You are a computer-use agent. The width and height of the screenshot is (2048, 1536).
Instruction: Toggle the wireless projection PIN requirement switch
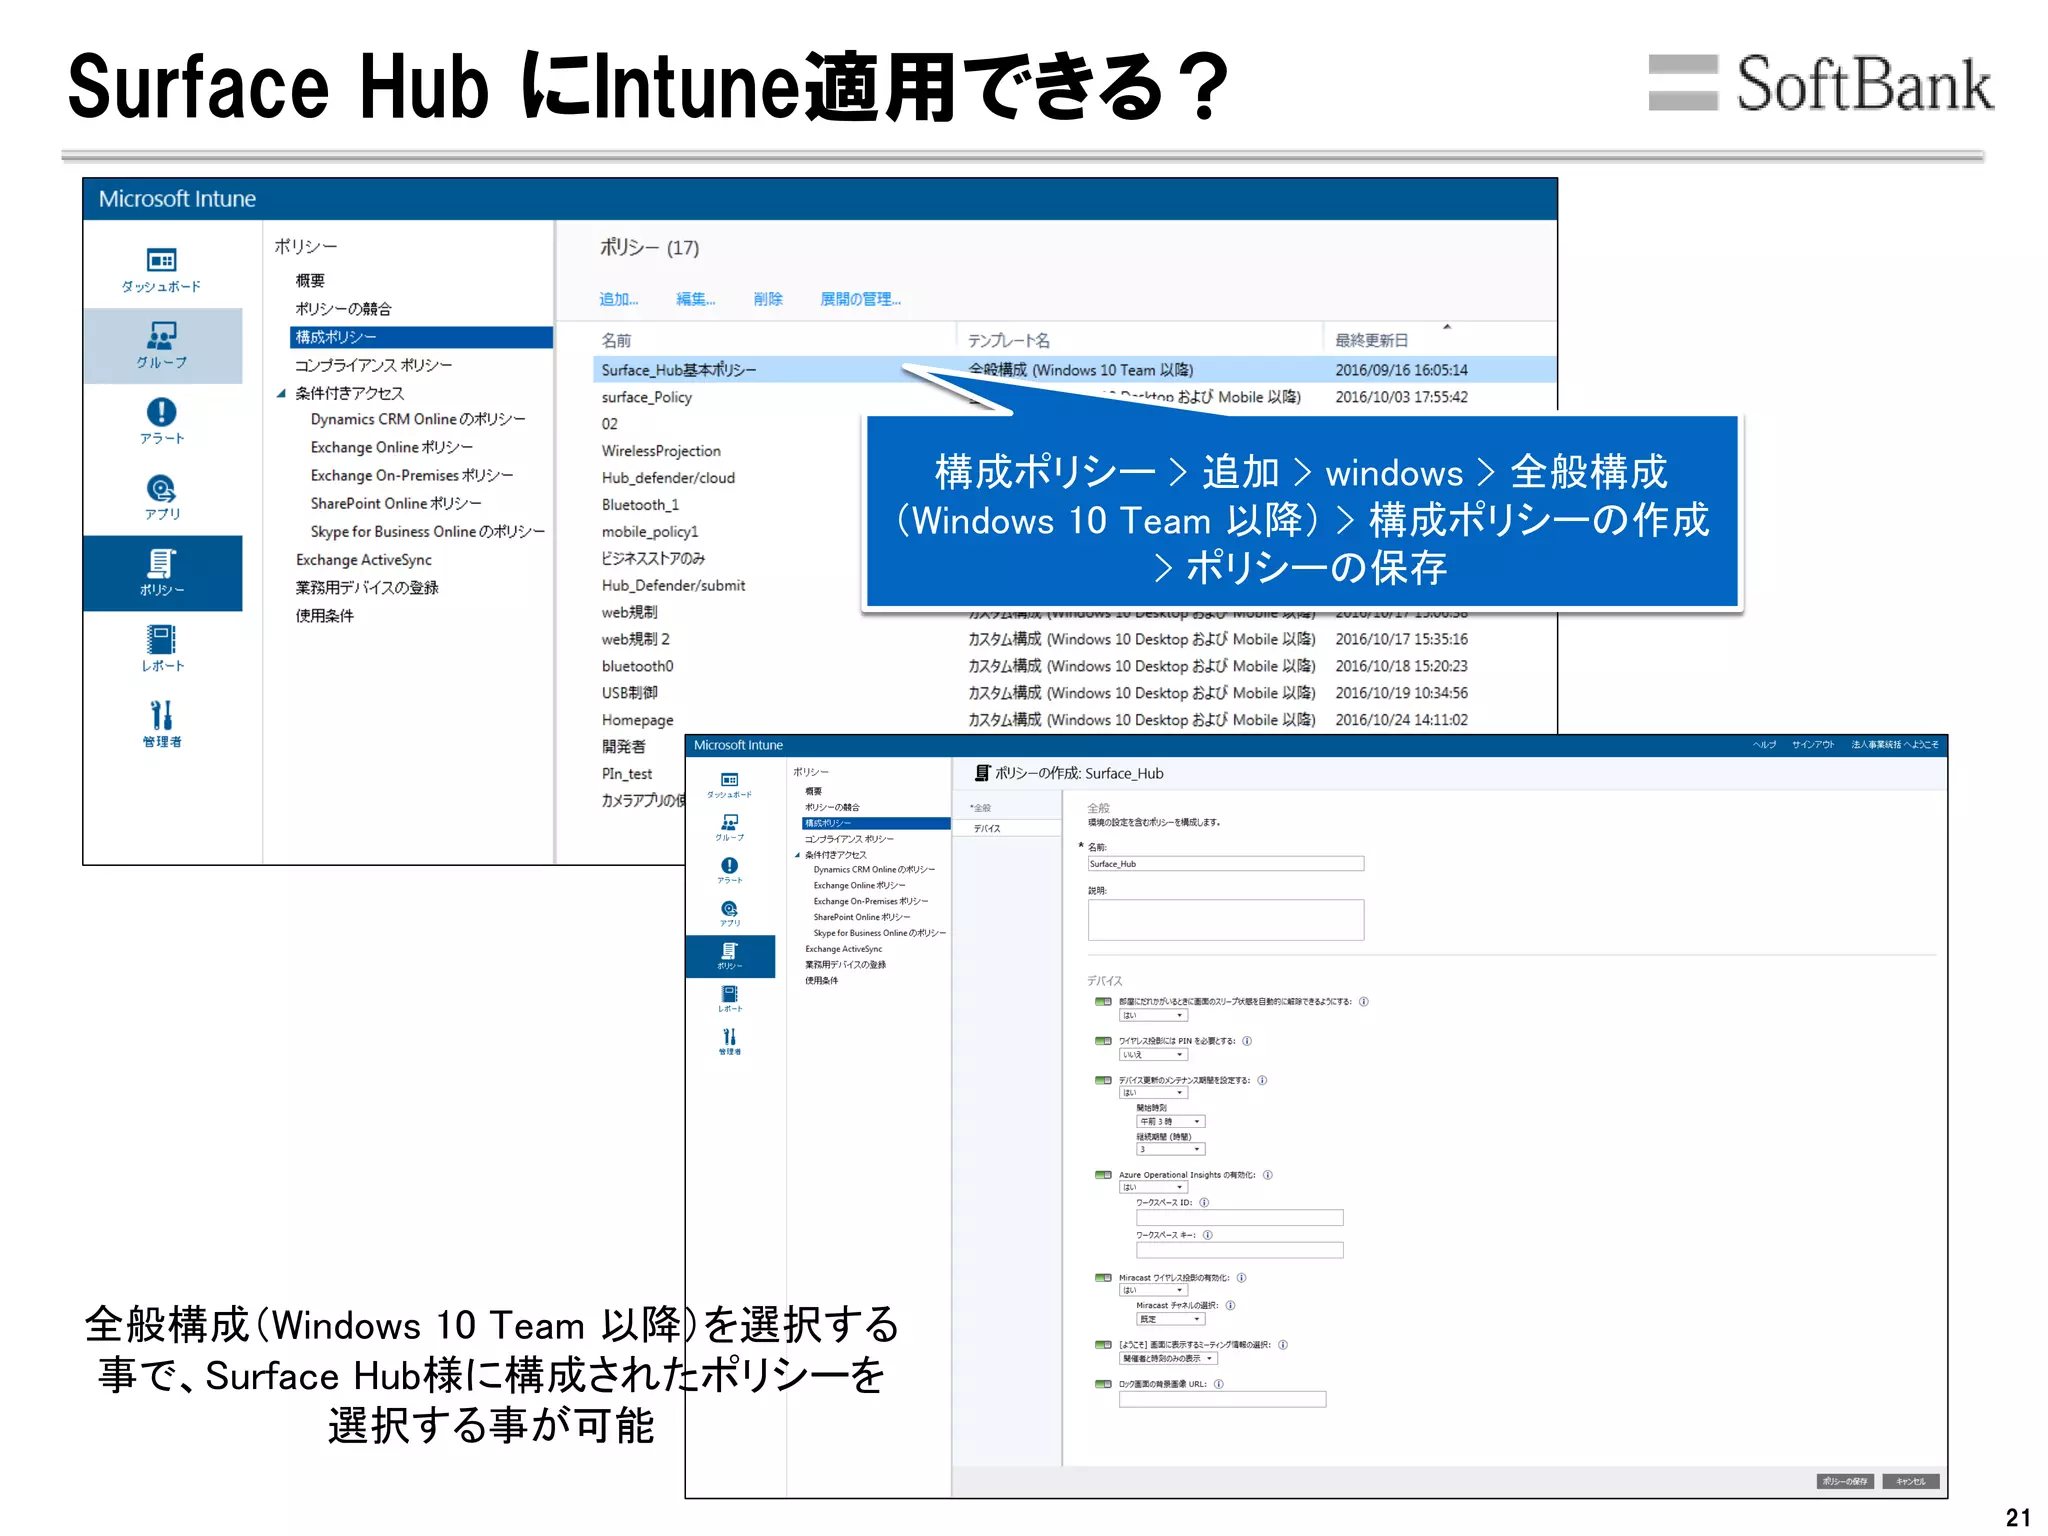pyautogui.click(x=1103, y=1041)
